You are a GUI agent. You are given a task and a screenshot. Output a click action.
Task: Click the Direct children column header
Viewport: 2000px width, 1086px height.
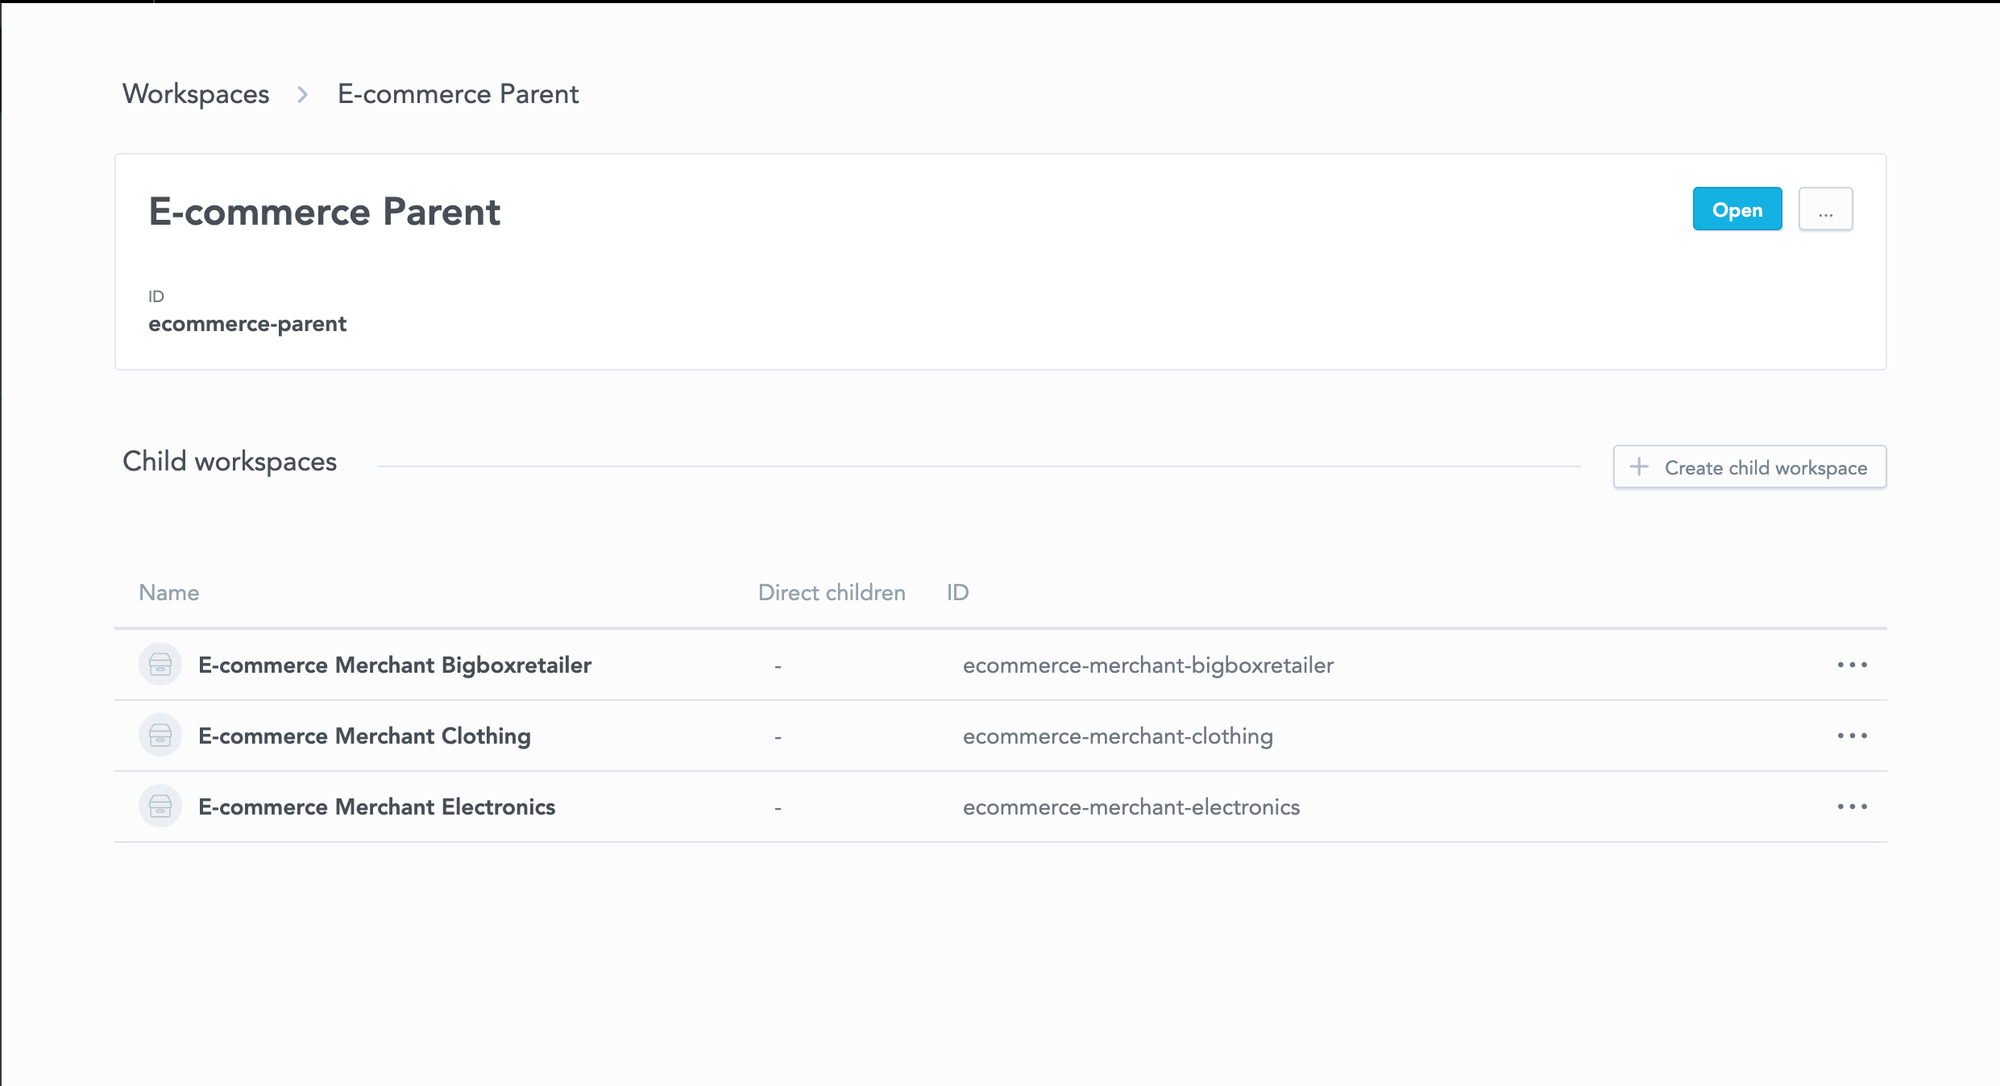[x=831, y=592]
